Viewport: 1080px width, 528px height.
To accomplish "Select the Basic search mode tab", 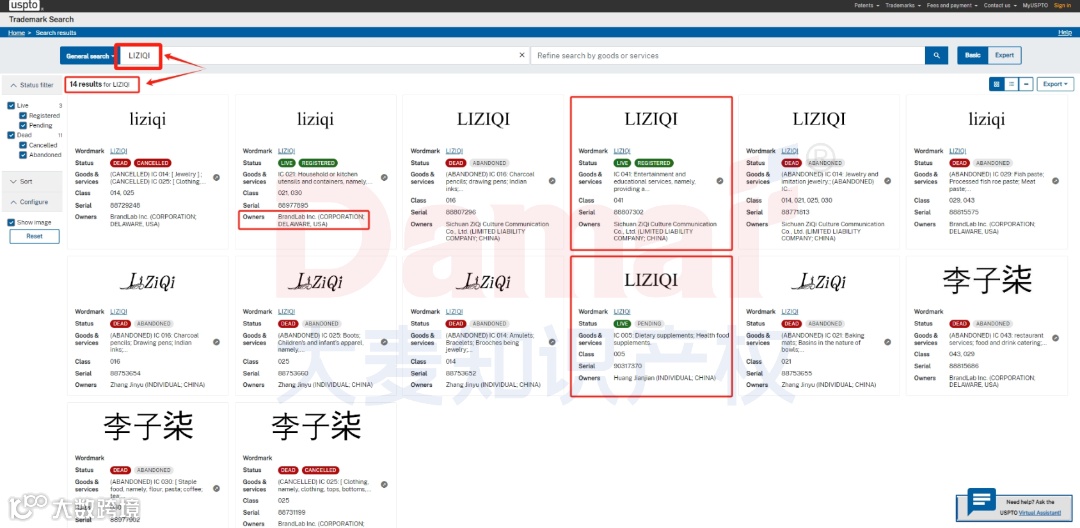I will [973, 56].
